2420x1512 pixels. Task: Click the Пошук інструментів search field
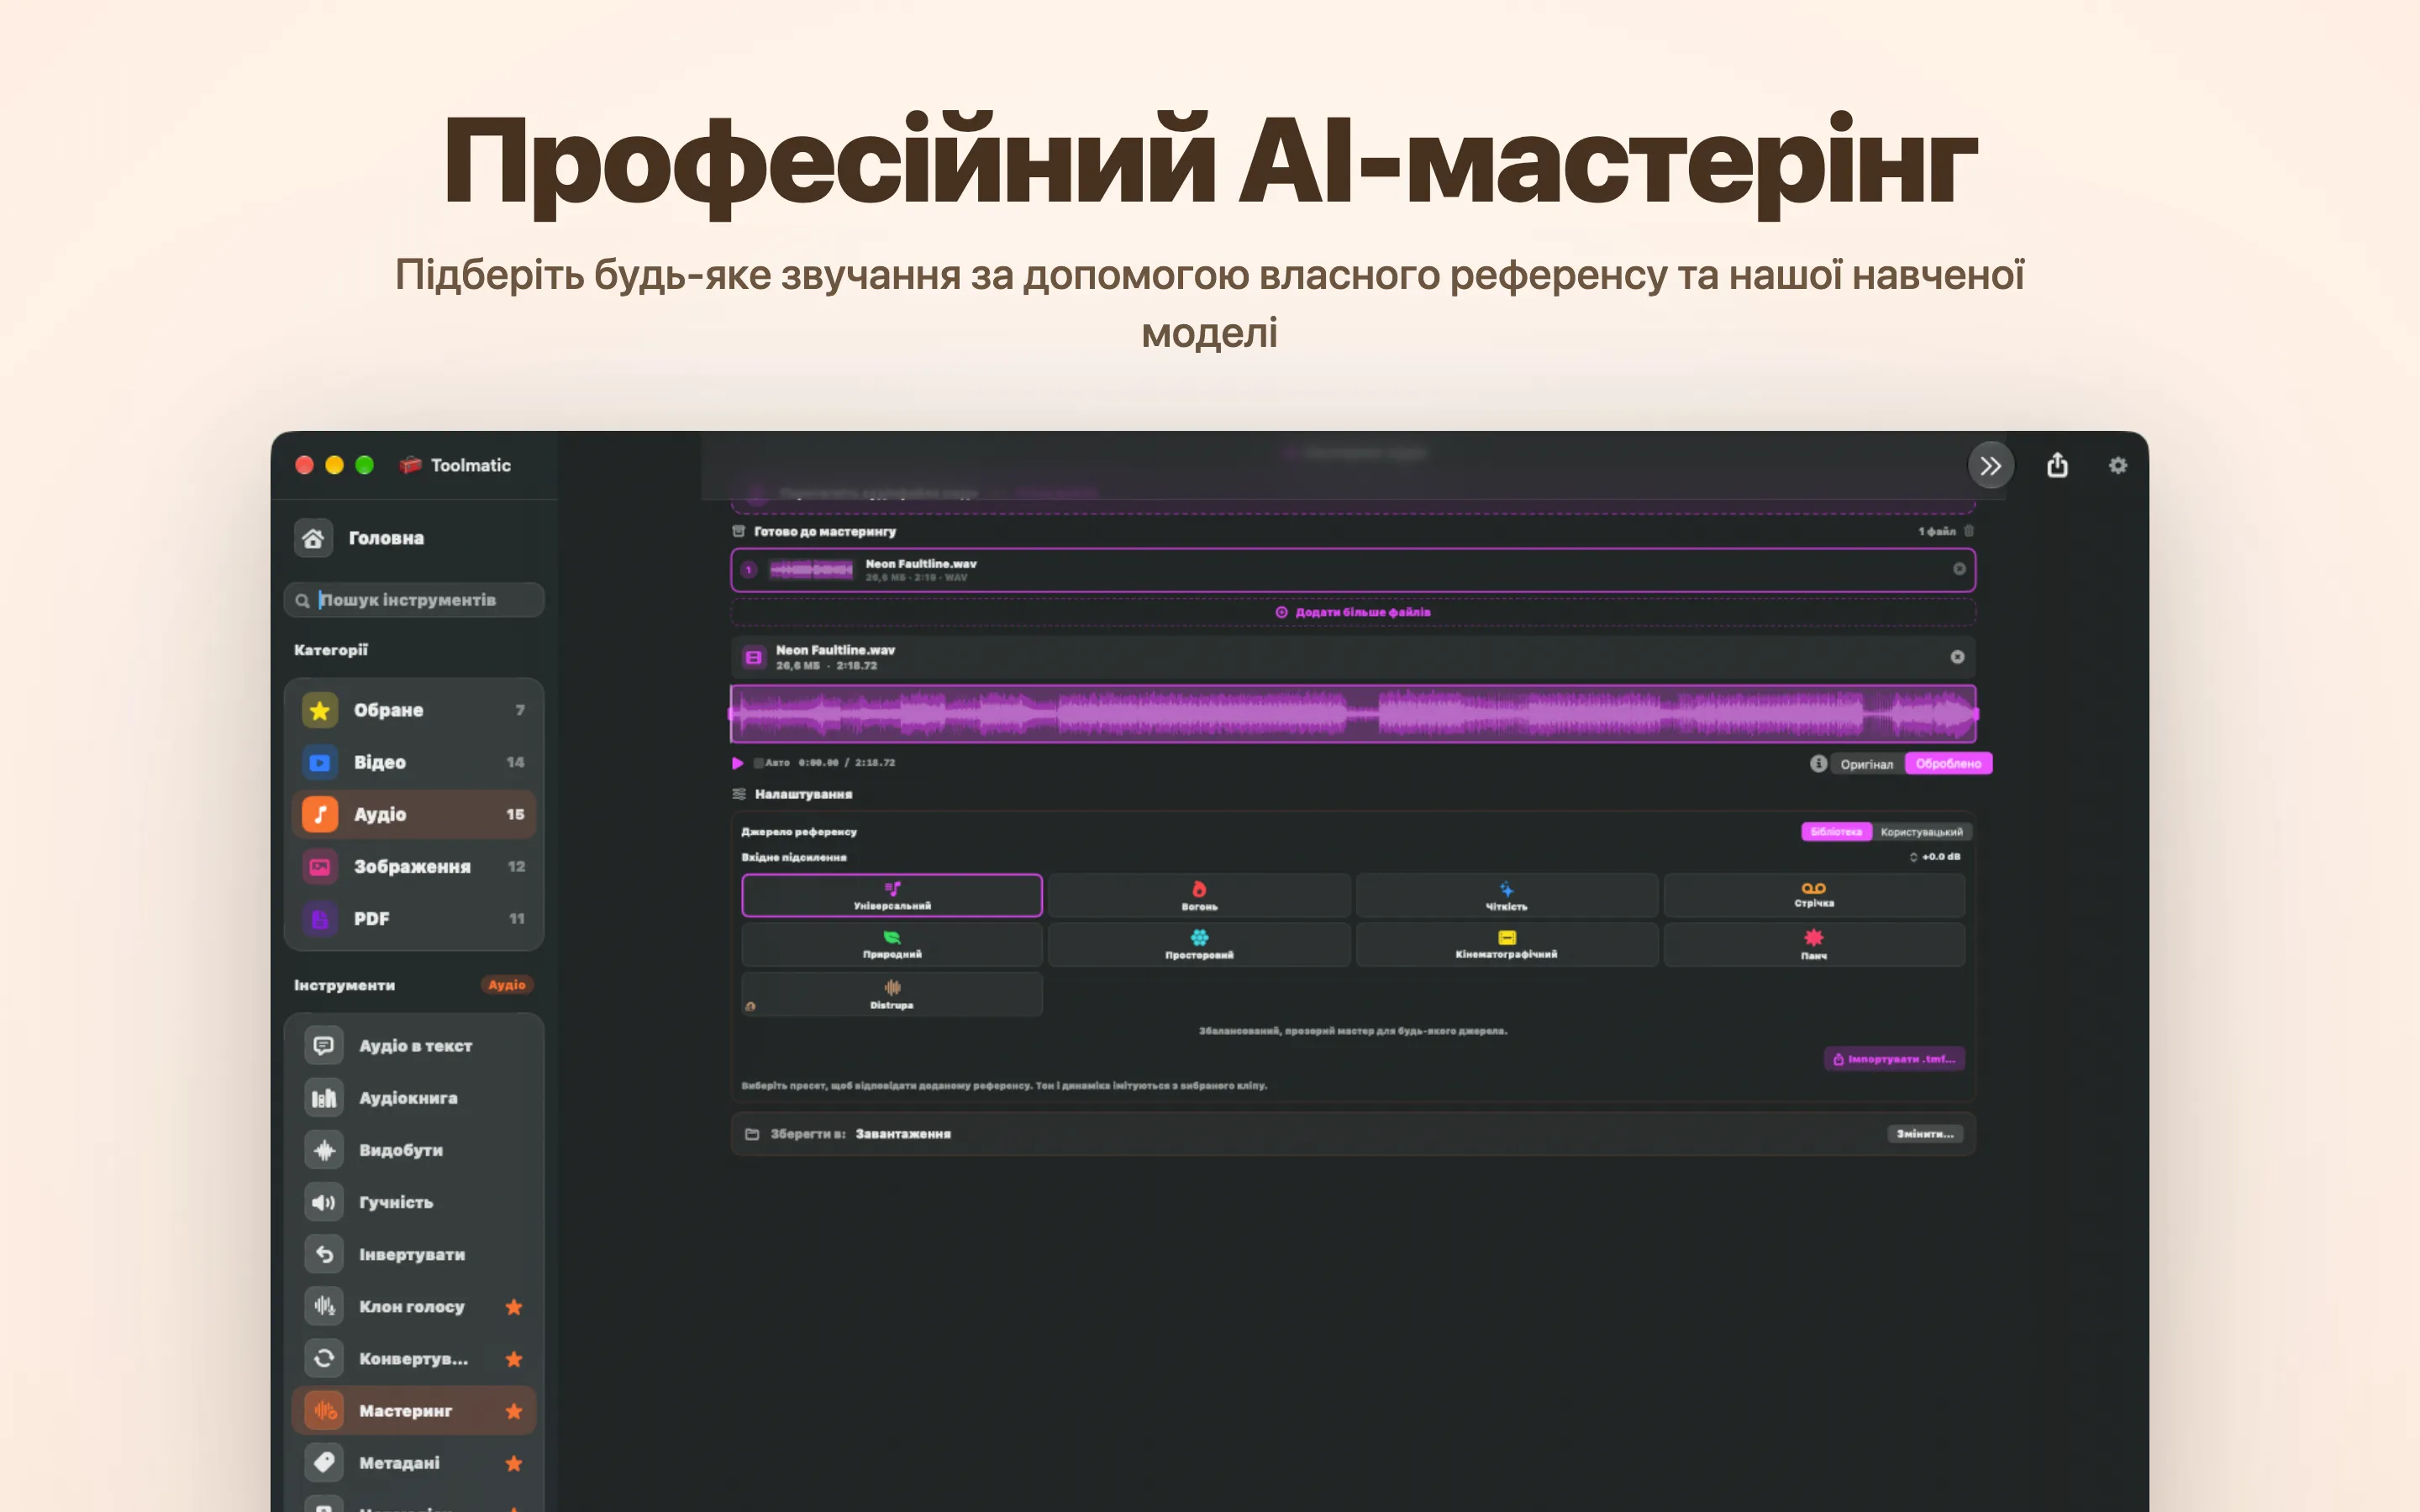414,600
